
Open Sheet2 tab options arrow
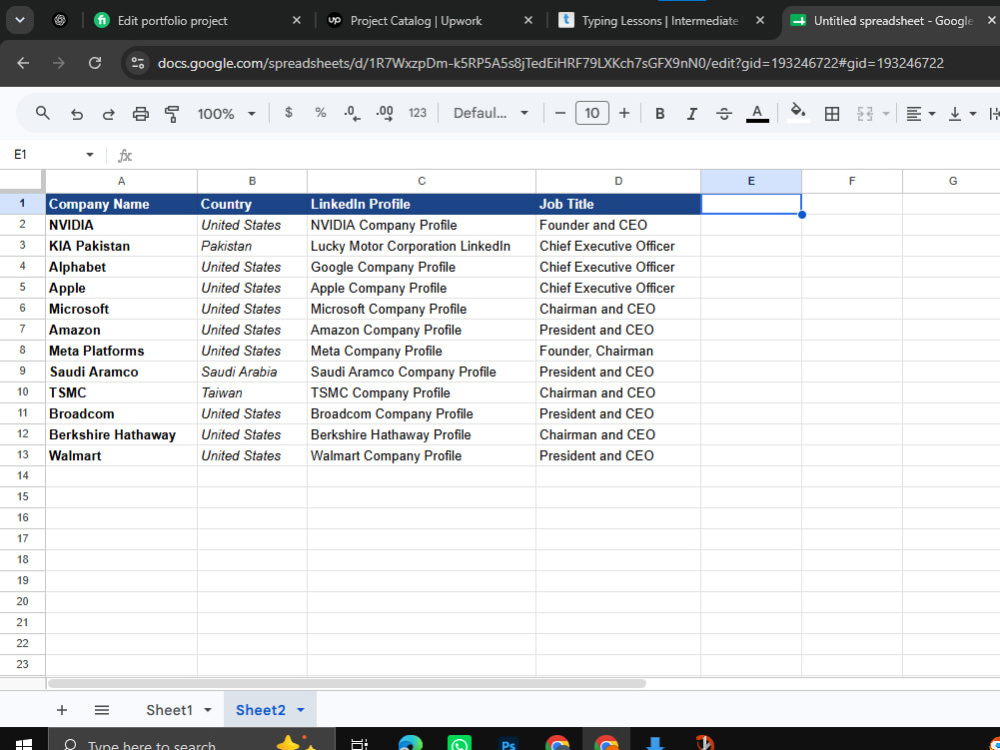[x=300, y=710]
